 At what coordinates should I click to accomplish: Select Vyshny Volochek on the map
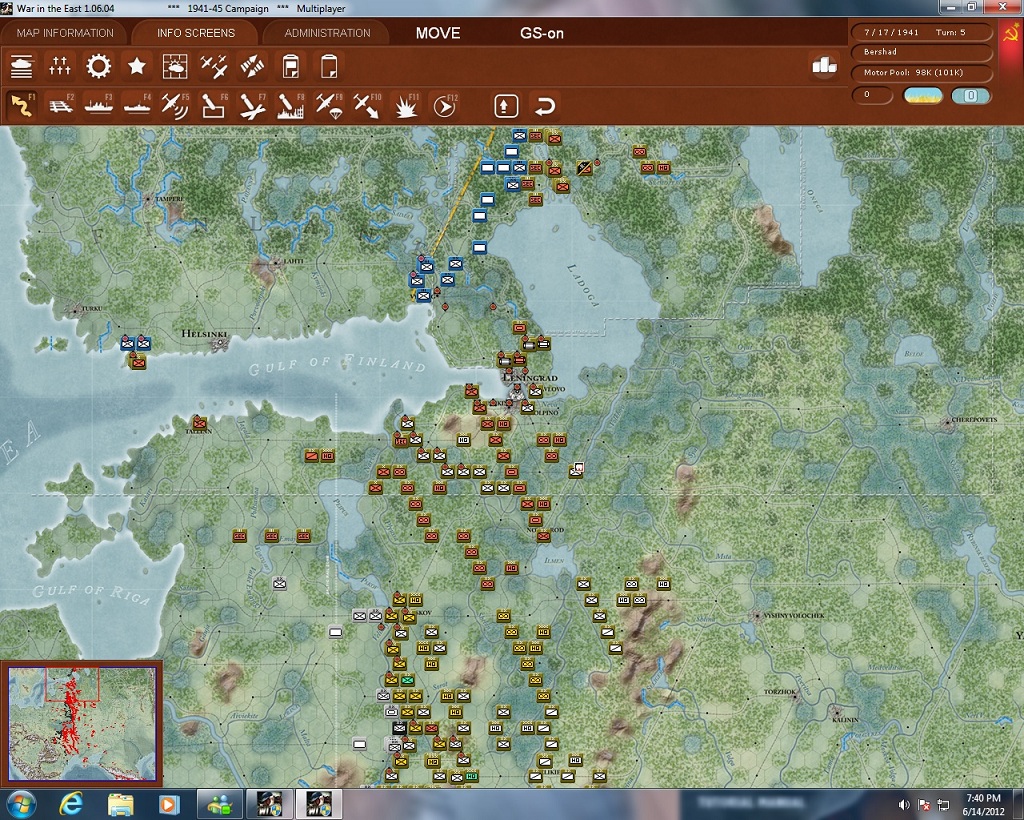[757, 615]
